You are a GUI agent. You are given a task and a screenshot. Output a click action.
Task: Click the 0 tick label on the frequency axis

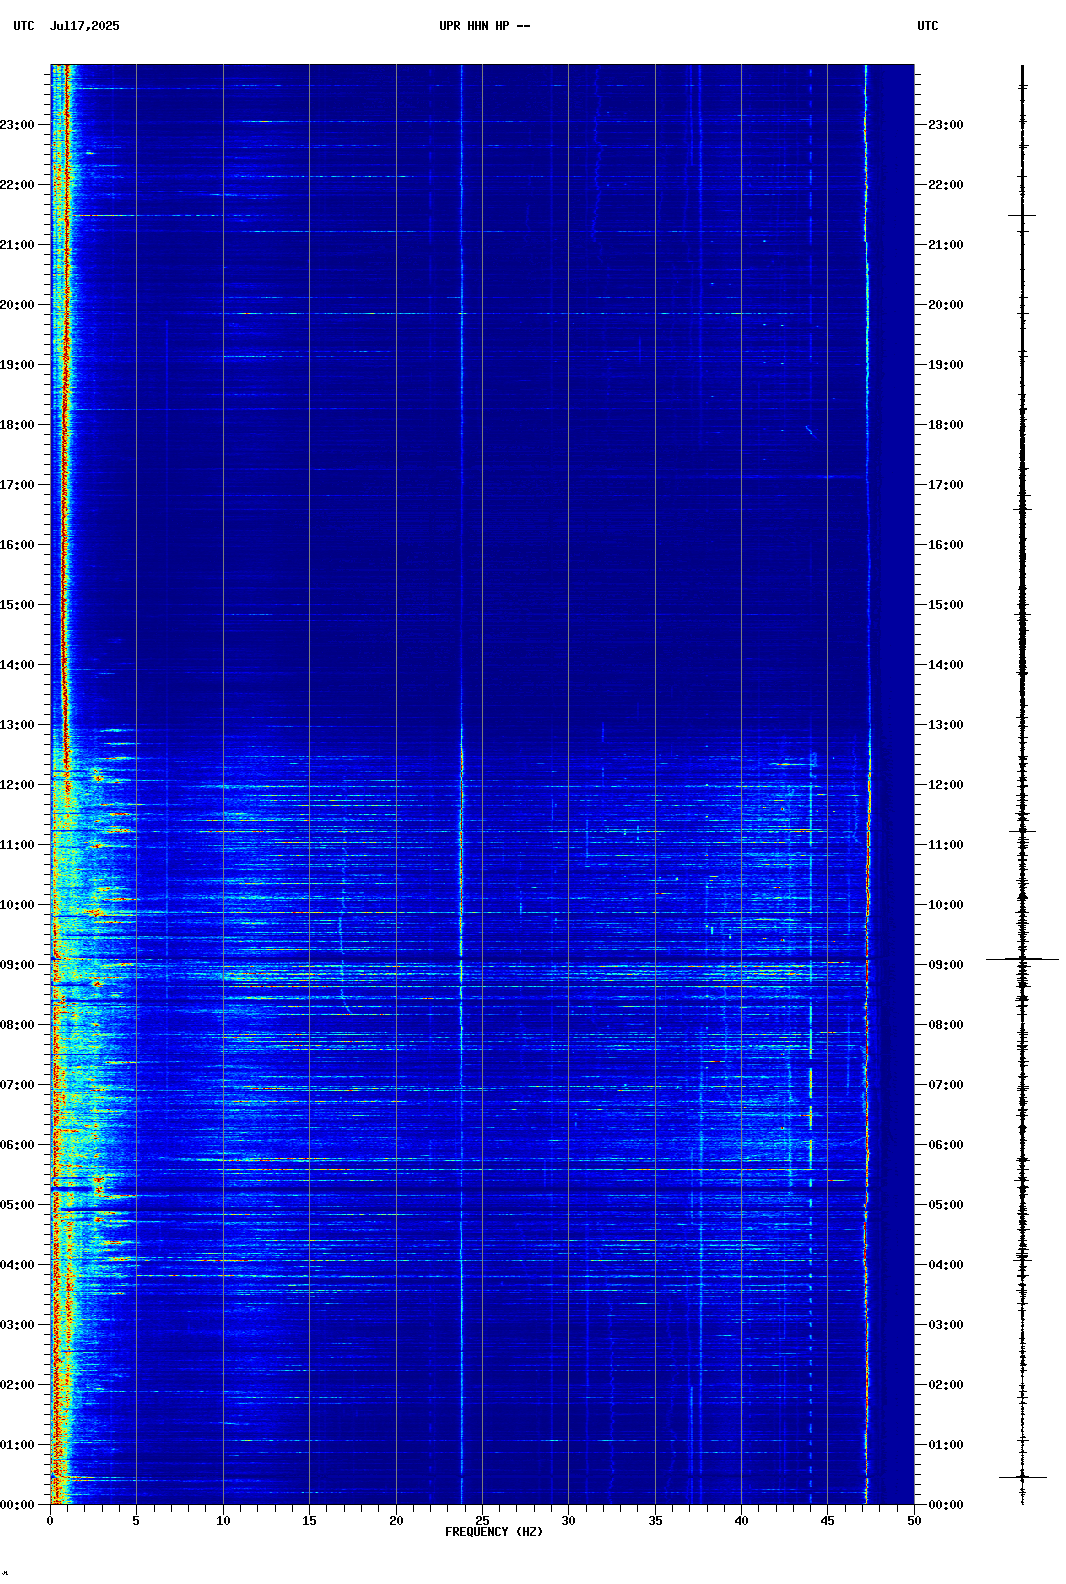pyautogui.click(x=50, y=1521)
